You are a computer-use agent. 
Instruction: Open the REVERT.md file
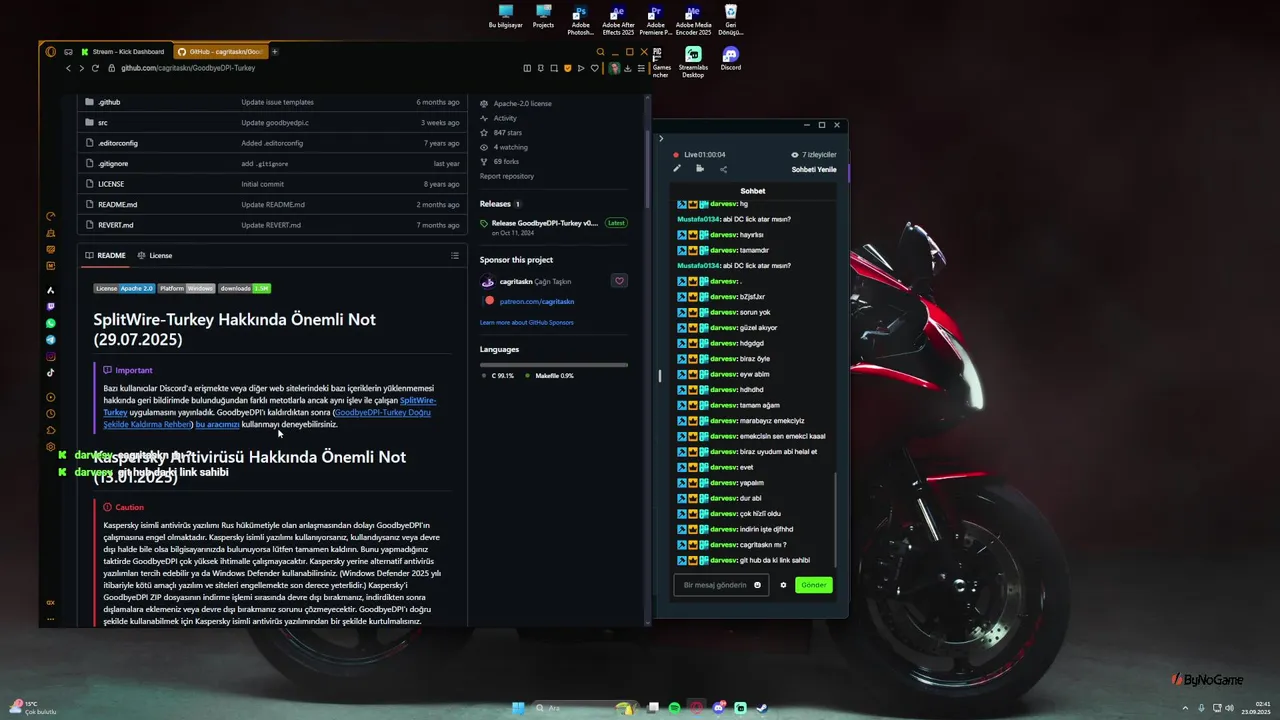click(x=116, y=225)
